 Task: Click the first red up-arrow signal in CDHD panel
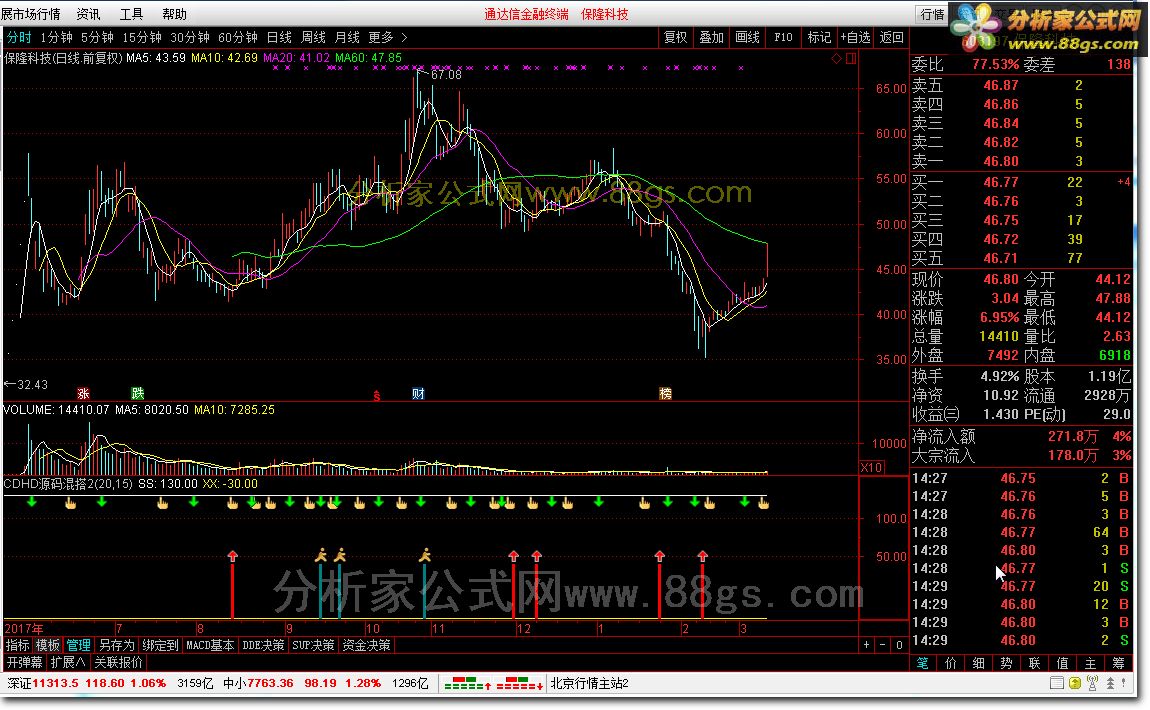tap(232, 556)
